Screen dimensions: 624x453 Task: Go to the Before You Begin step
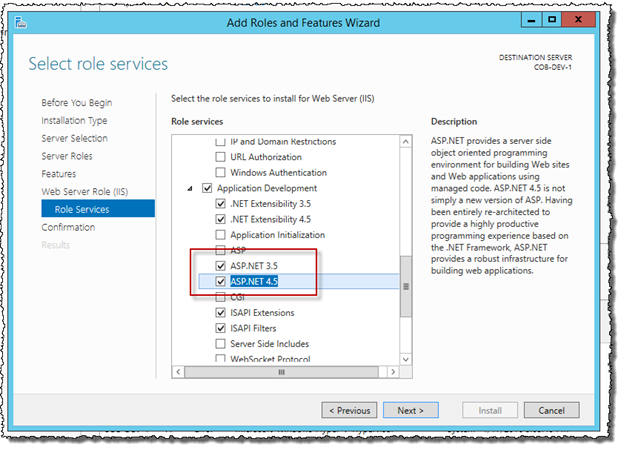77,103
